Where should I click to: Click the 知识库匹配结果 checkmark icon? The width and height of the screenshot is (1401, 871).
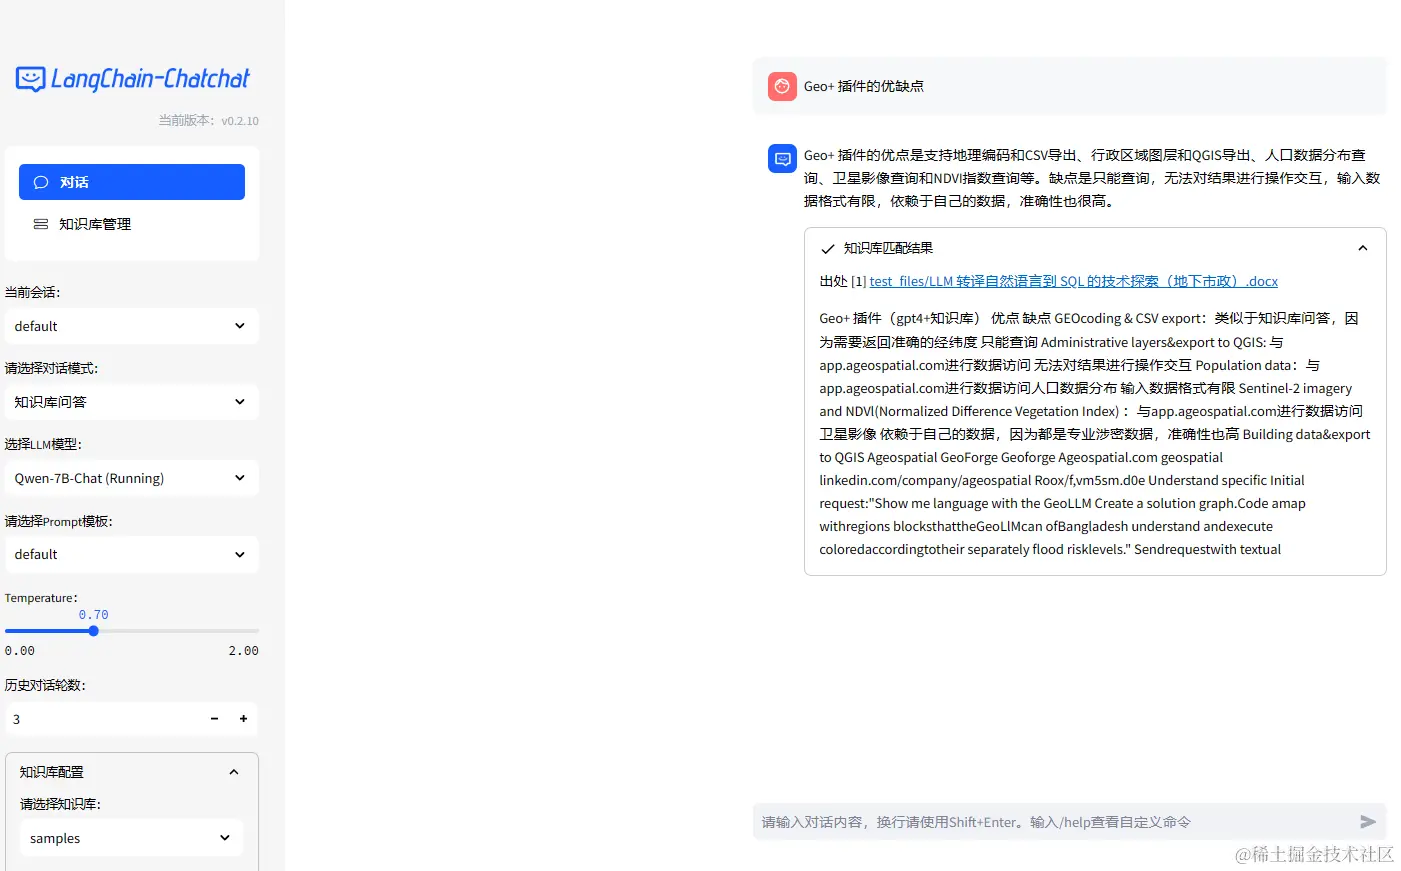tap(827, 249)
